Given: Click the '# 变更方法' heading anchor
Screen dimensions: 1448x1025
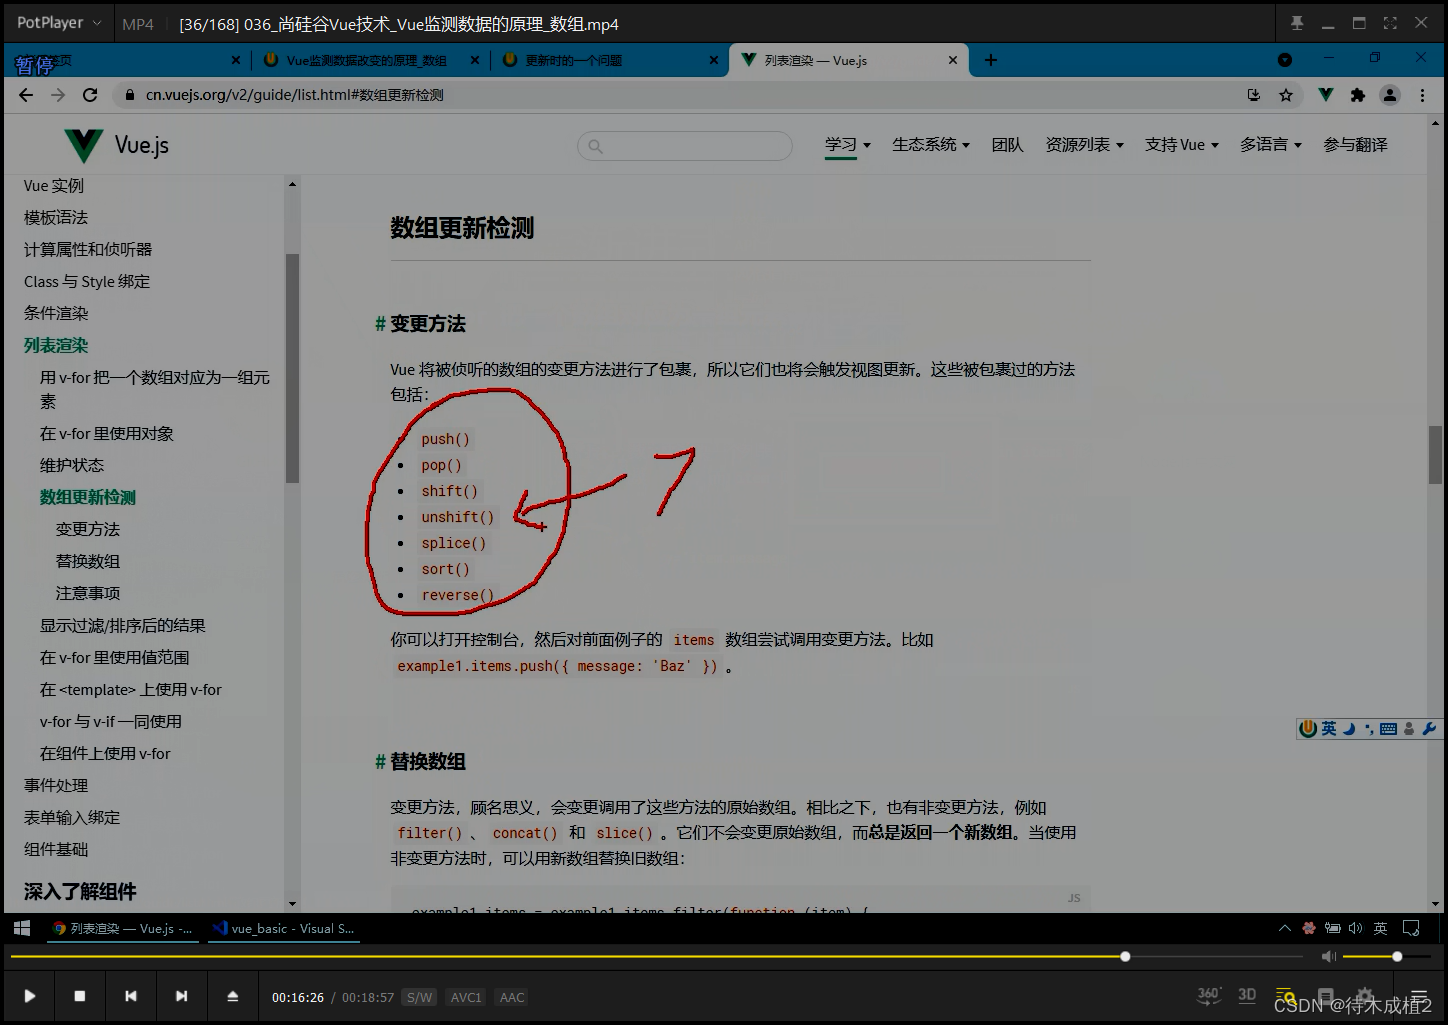Looking at the screenshot, I should 380,324.
